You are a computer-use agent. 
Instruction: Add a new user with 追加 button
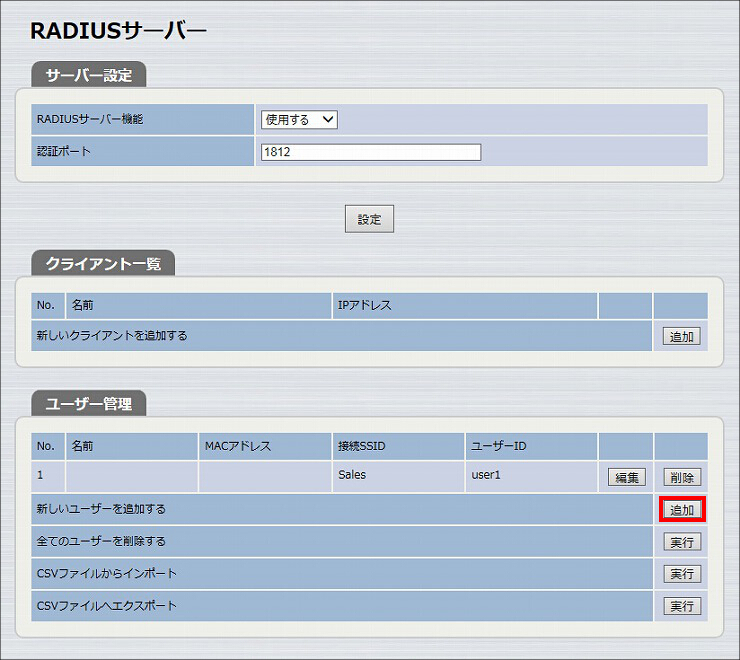[x=682, y=510]
